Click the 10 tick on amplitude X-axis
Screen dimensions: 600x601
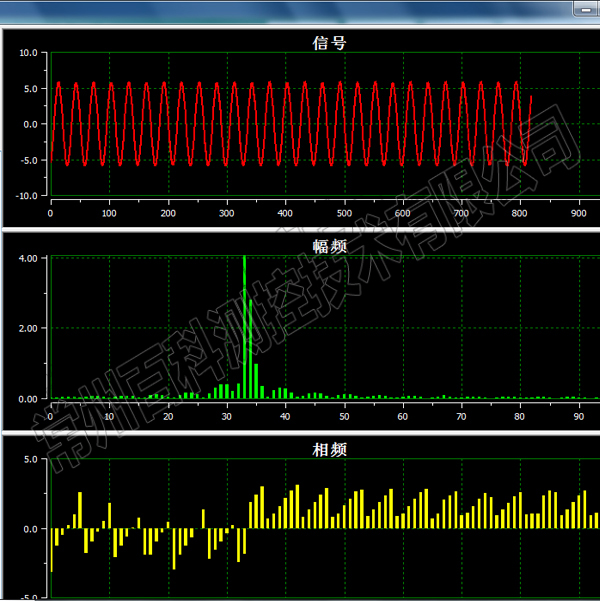coord(109,417)
